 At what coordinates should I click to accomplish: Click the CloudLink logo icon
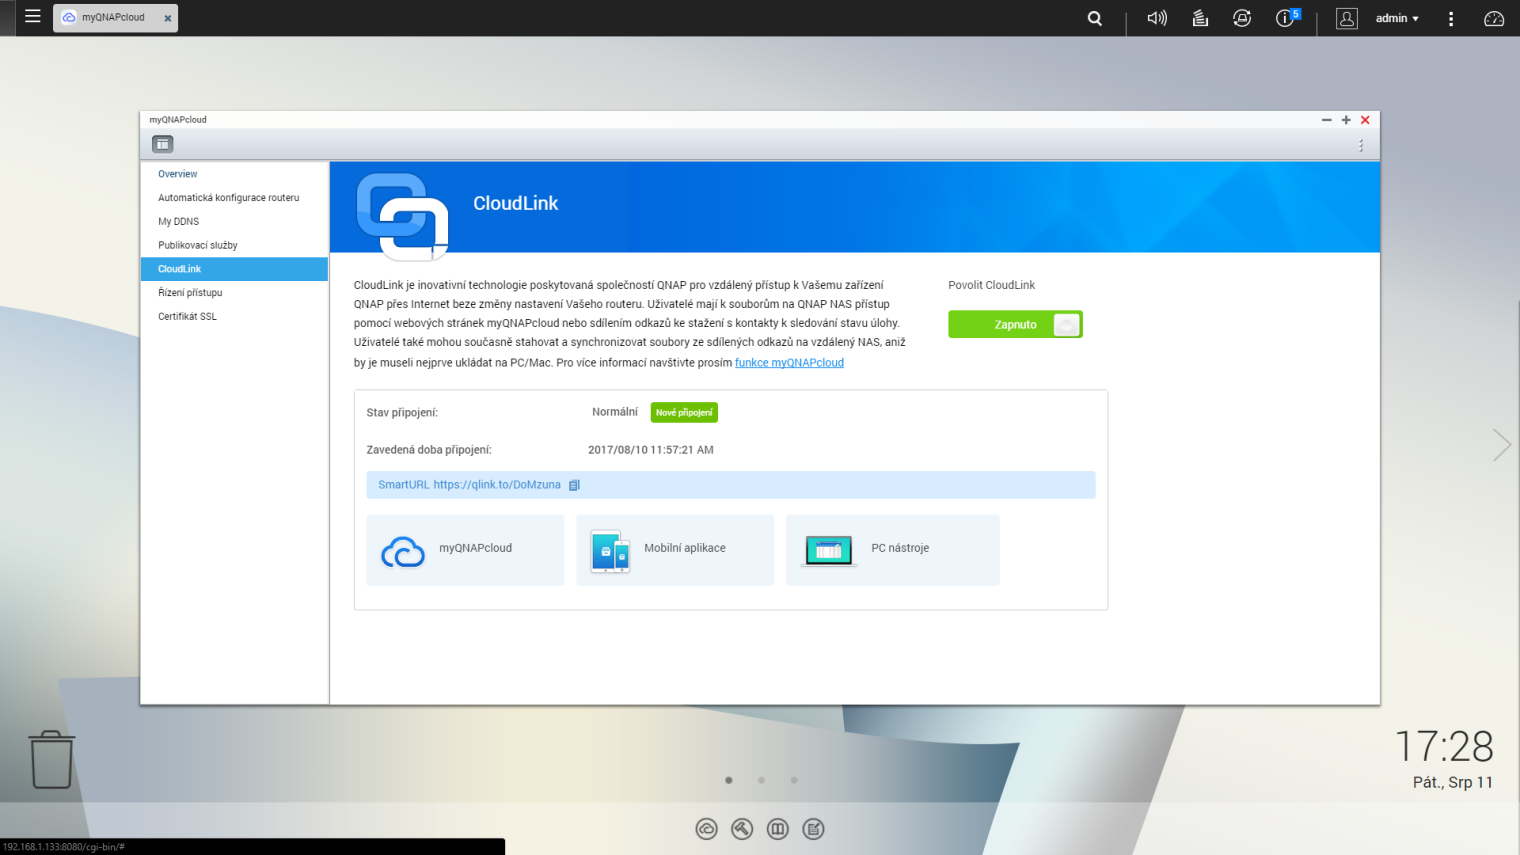[402, 216]
